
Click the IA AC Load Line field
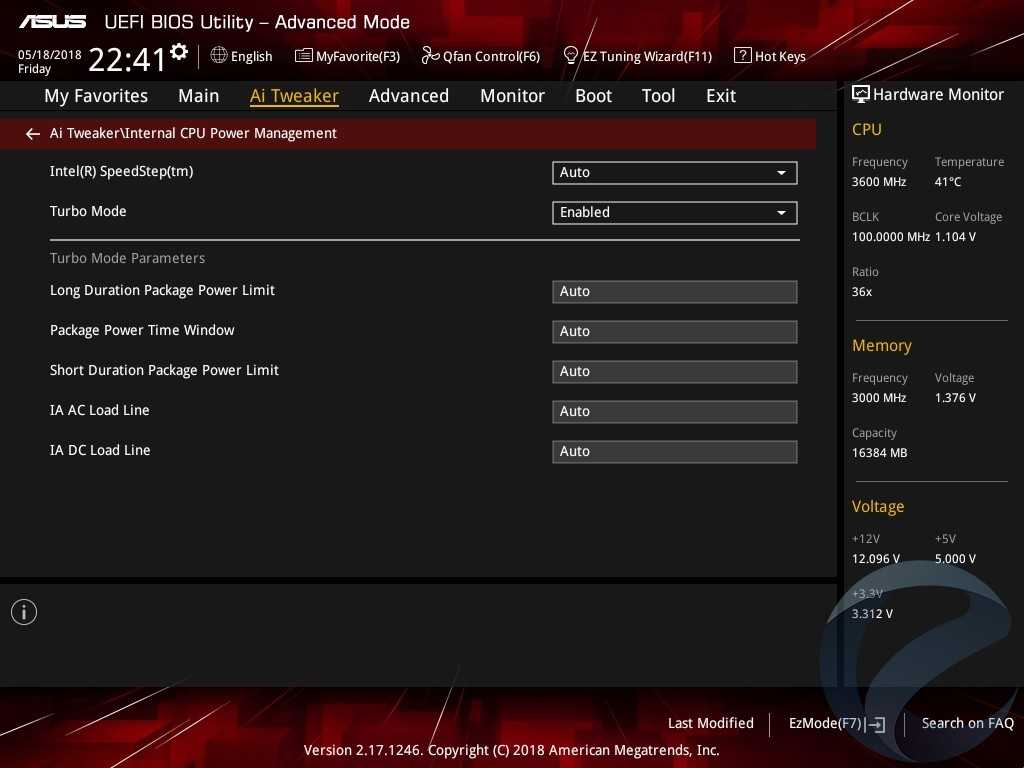tap(674, 412)
